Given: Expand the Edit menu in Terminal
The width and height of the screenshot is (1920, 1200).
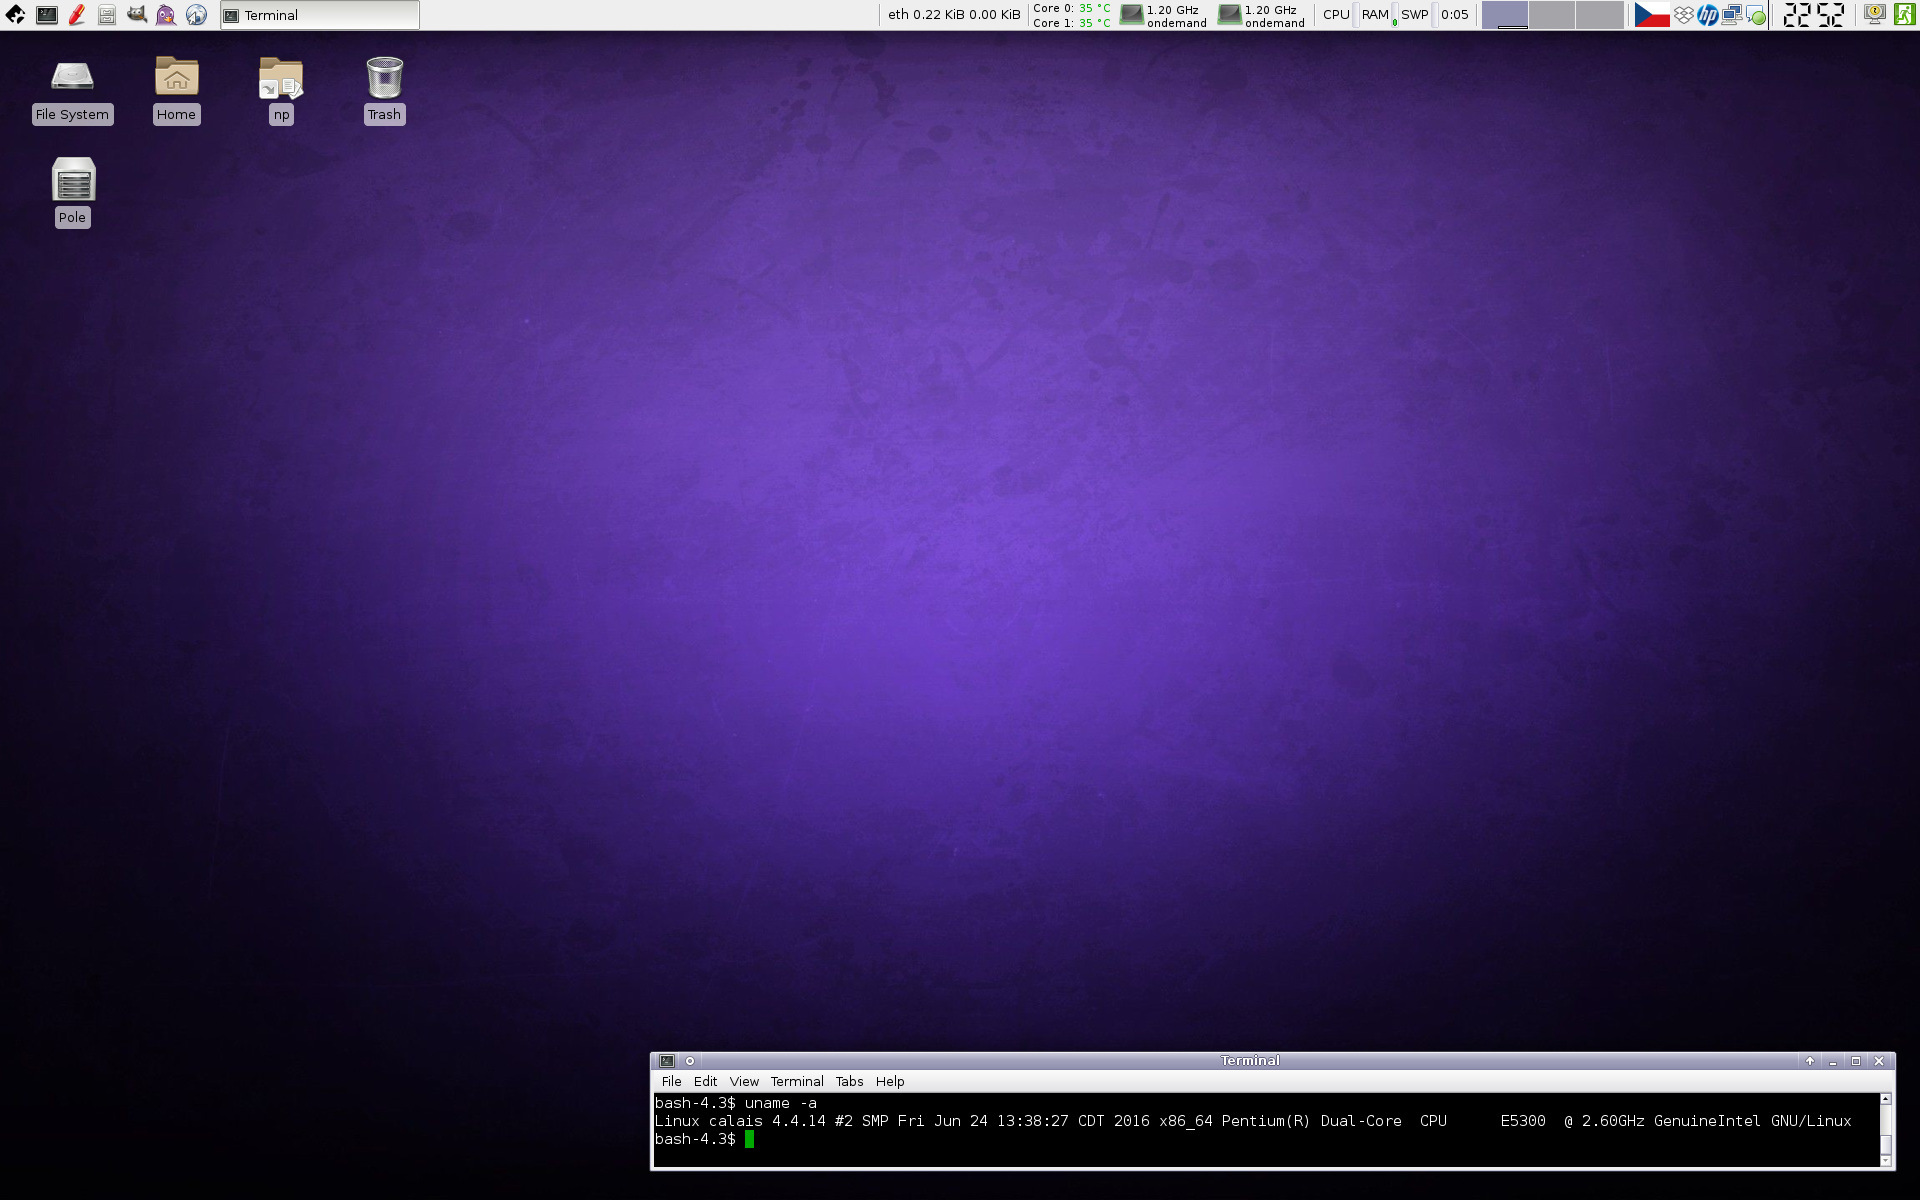Looking at the screenshot, I should 705,1081.
